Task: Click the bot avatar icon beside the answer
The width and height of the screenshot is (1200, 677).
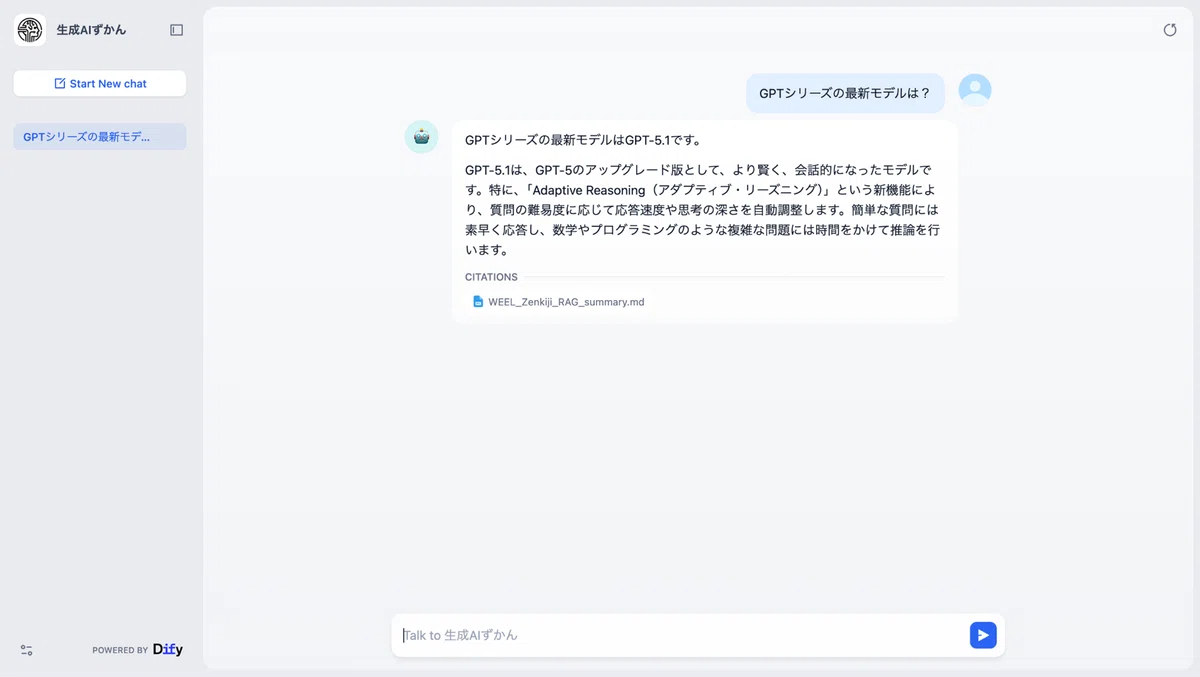Action: point(421,137)
